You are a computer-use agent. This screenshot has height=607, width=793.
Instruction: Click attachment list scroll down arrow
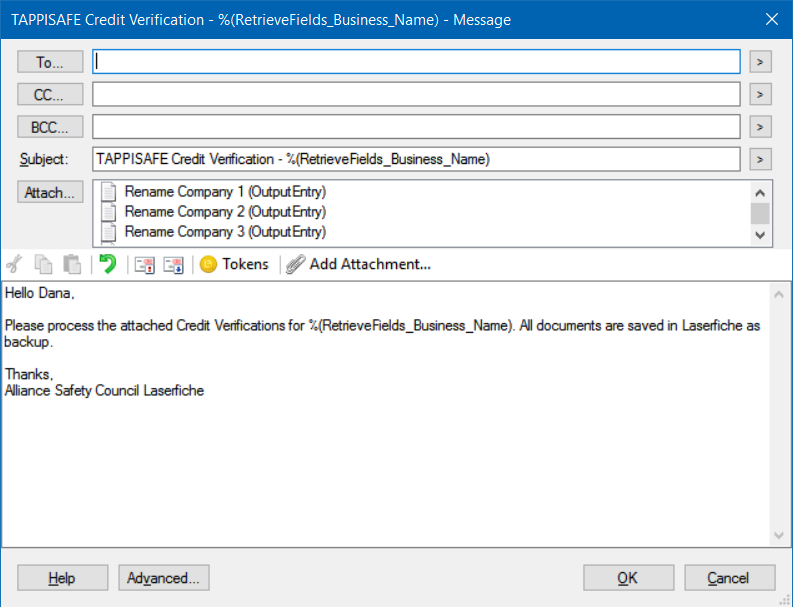(x=760, y=235)
